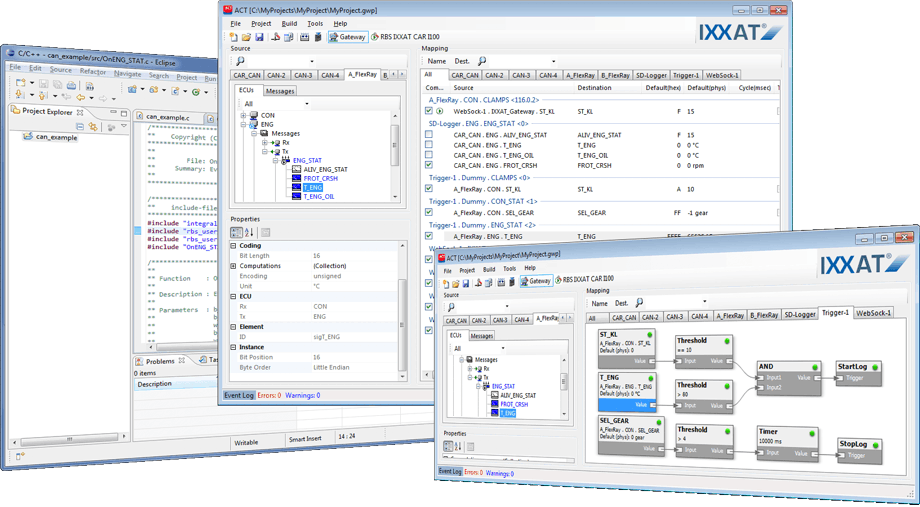The height and width of the screenshot is (507, 920).
Task: Click the StartLog block in trigger diagram
Action: 858,373
